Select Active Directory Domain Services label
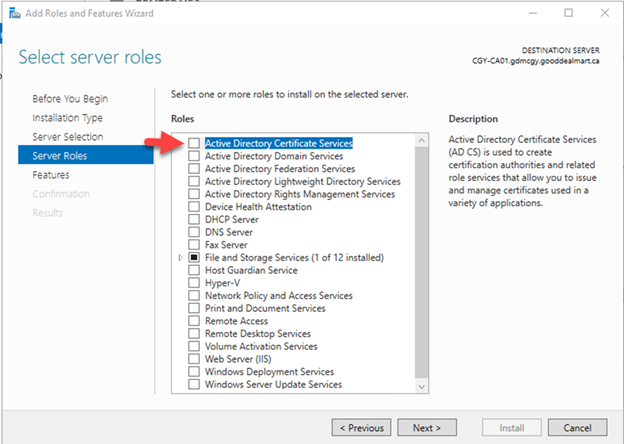 (x=274, y=156)
